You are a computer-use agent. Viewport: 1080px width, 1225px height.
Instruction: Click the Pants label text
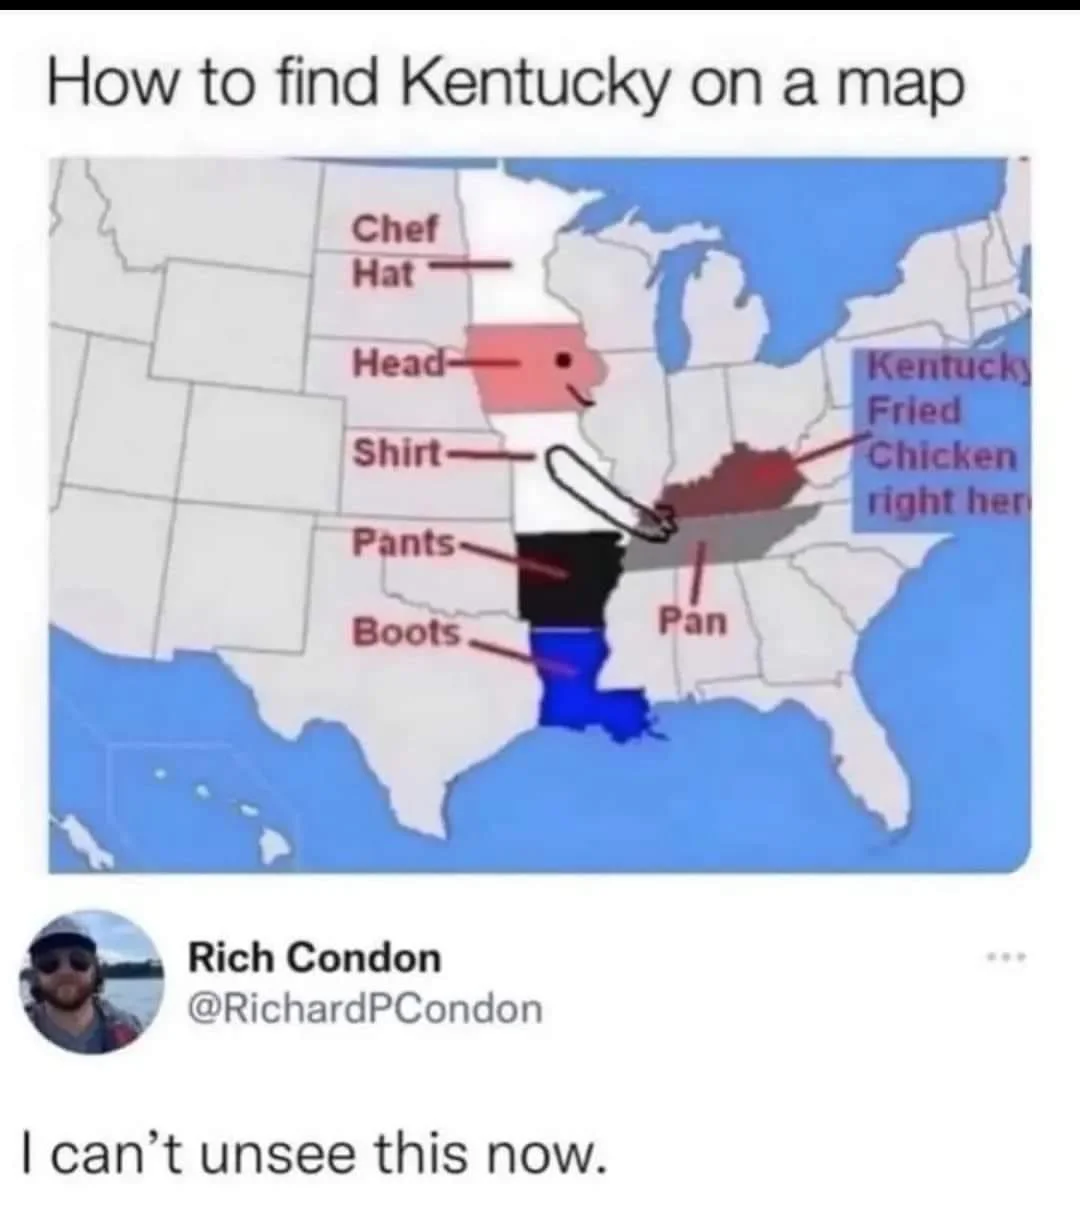tap(403, 543)
